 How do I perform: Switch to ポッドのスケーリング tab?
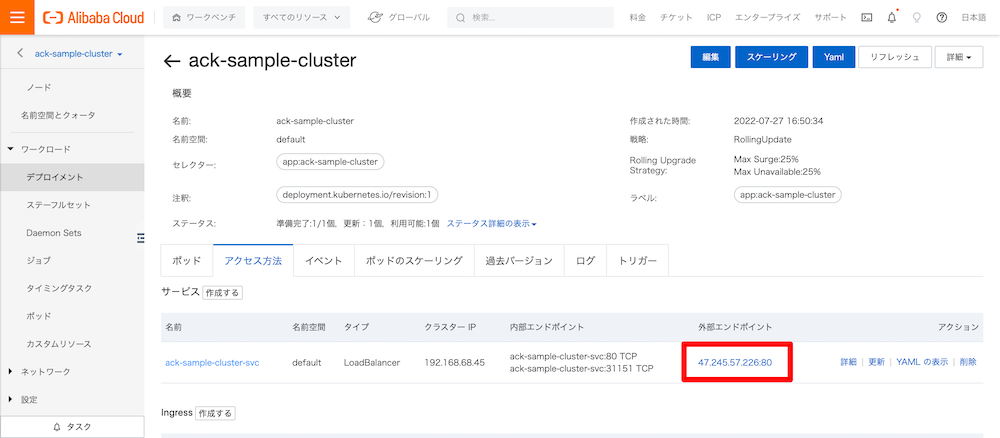coord(414,261)
